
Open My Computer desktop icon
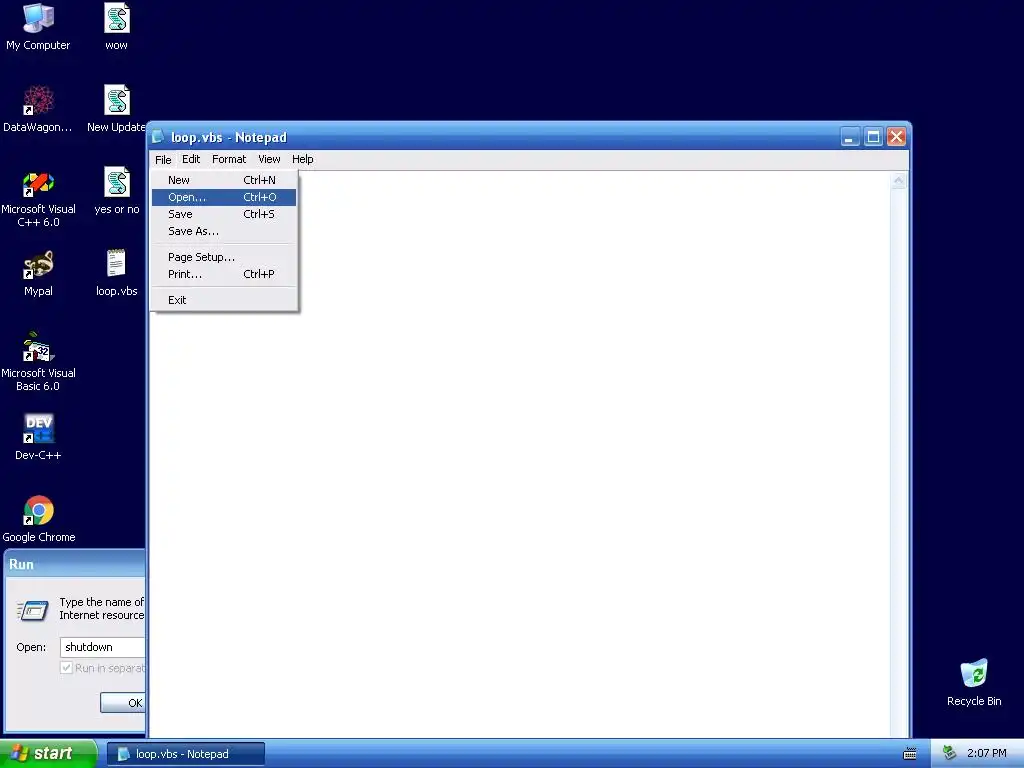[38, 27]
